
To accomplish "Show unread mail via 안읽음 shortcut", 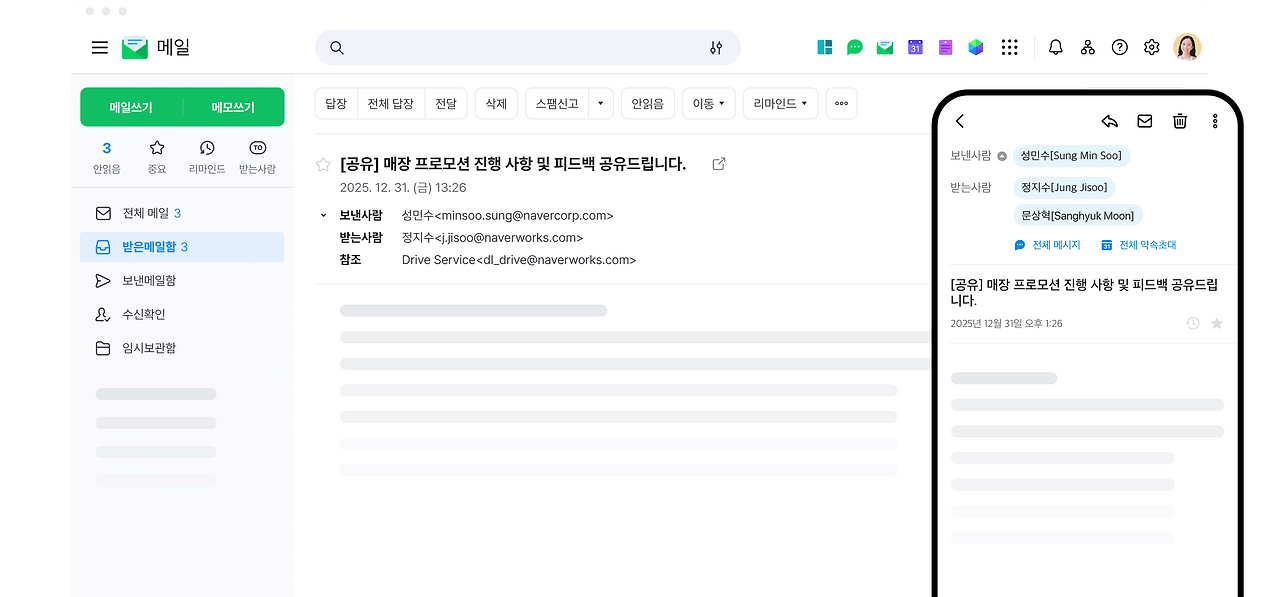I will pos(107,158).
